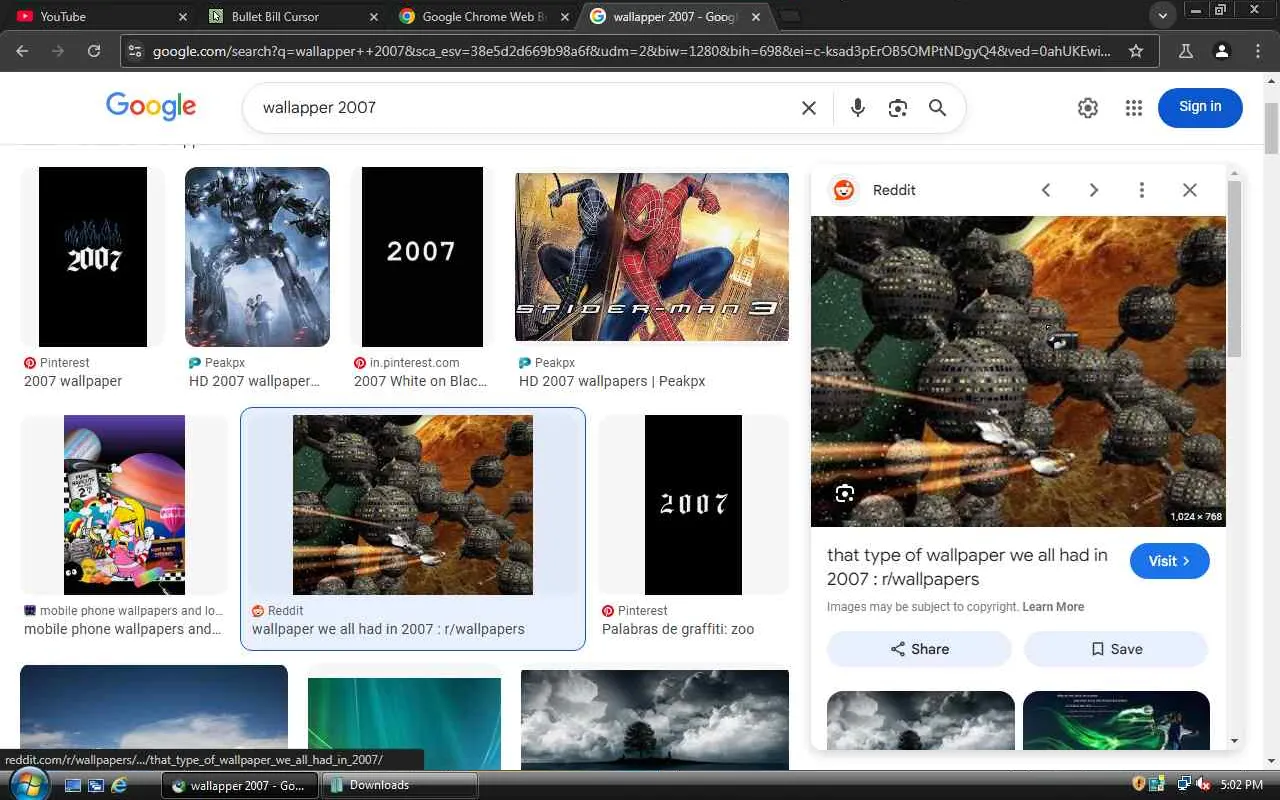Viewport: 1280px width, 800px height.
Task: Reload the current page
Action: point(94,51)
